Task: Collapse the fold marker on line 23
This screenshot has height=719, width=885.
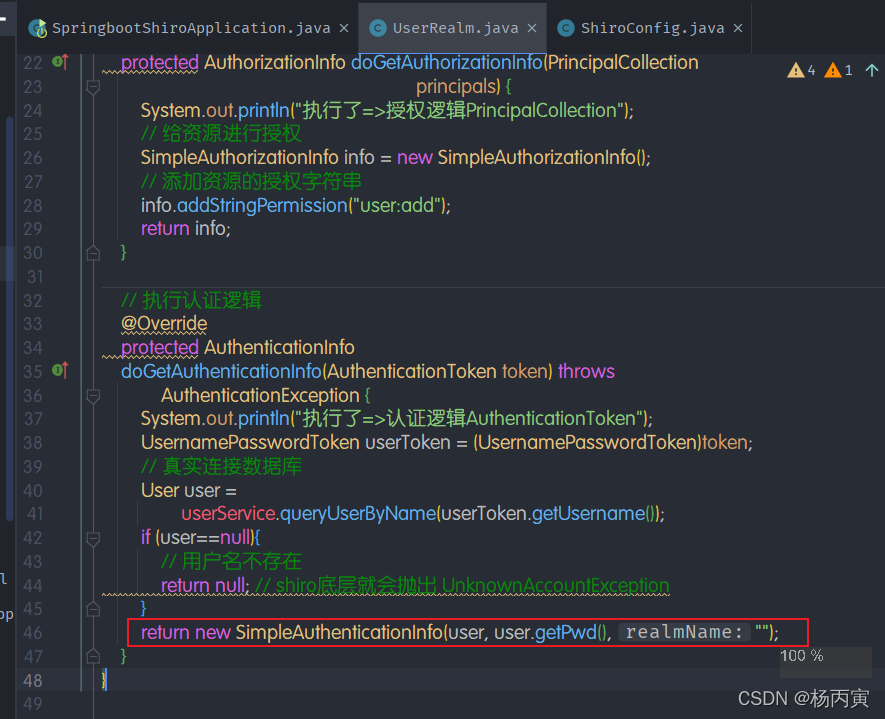Action: (93, 87)
